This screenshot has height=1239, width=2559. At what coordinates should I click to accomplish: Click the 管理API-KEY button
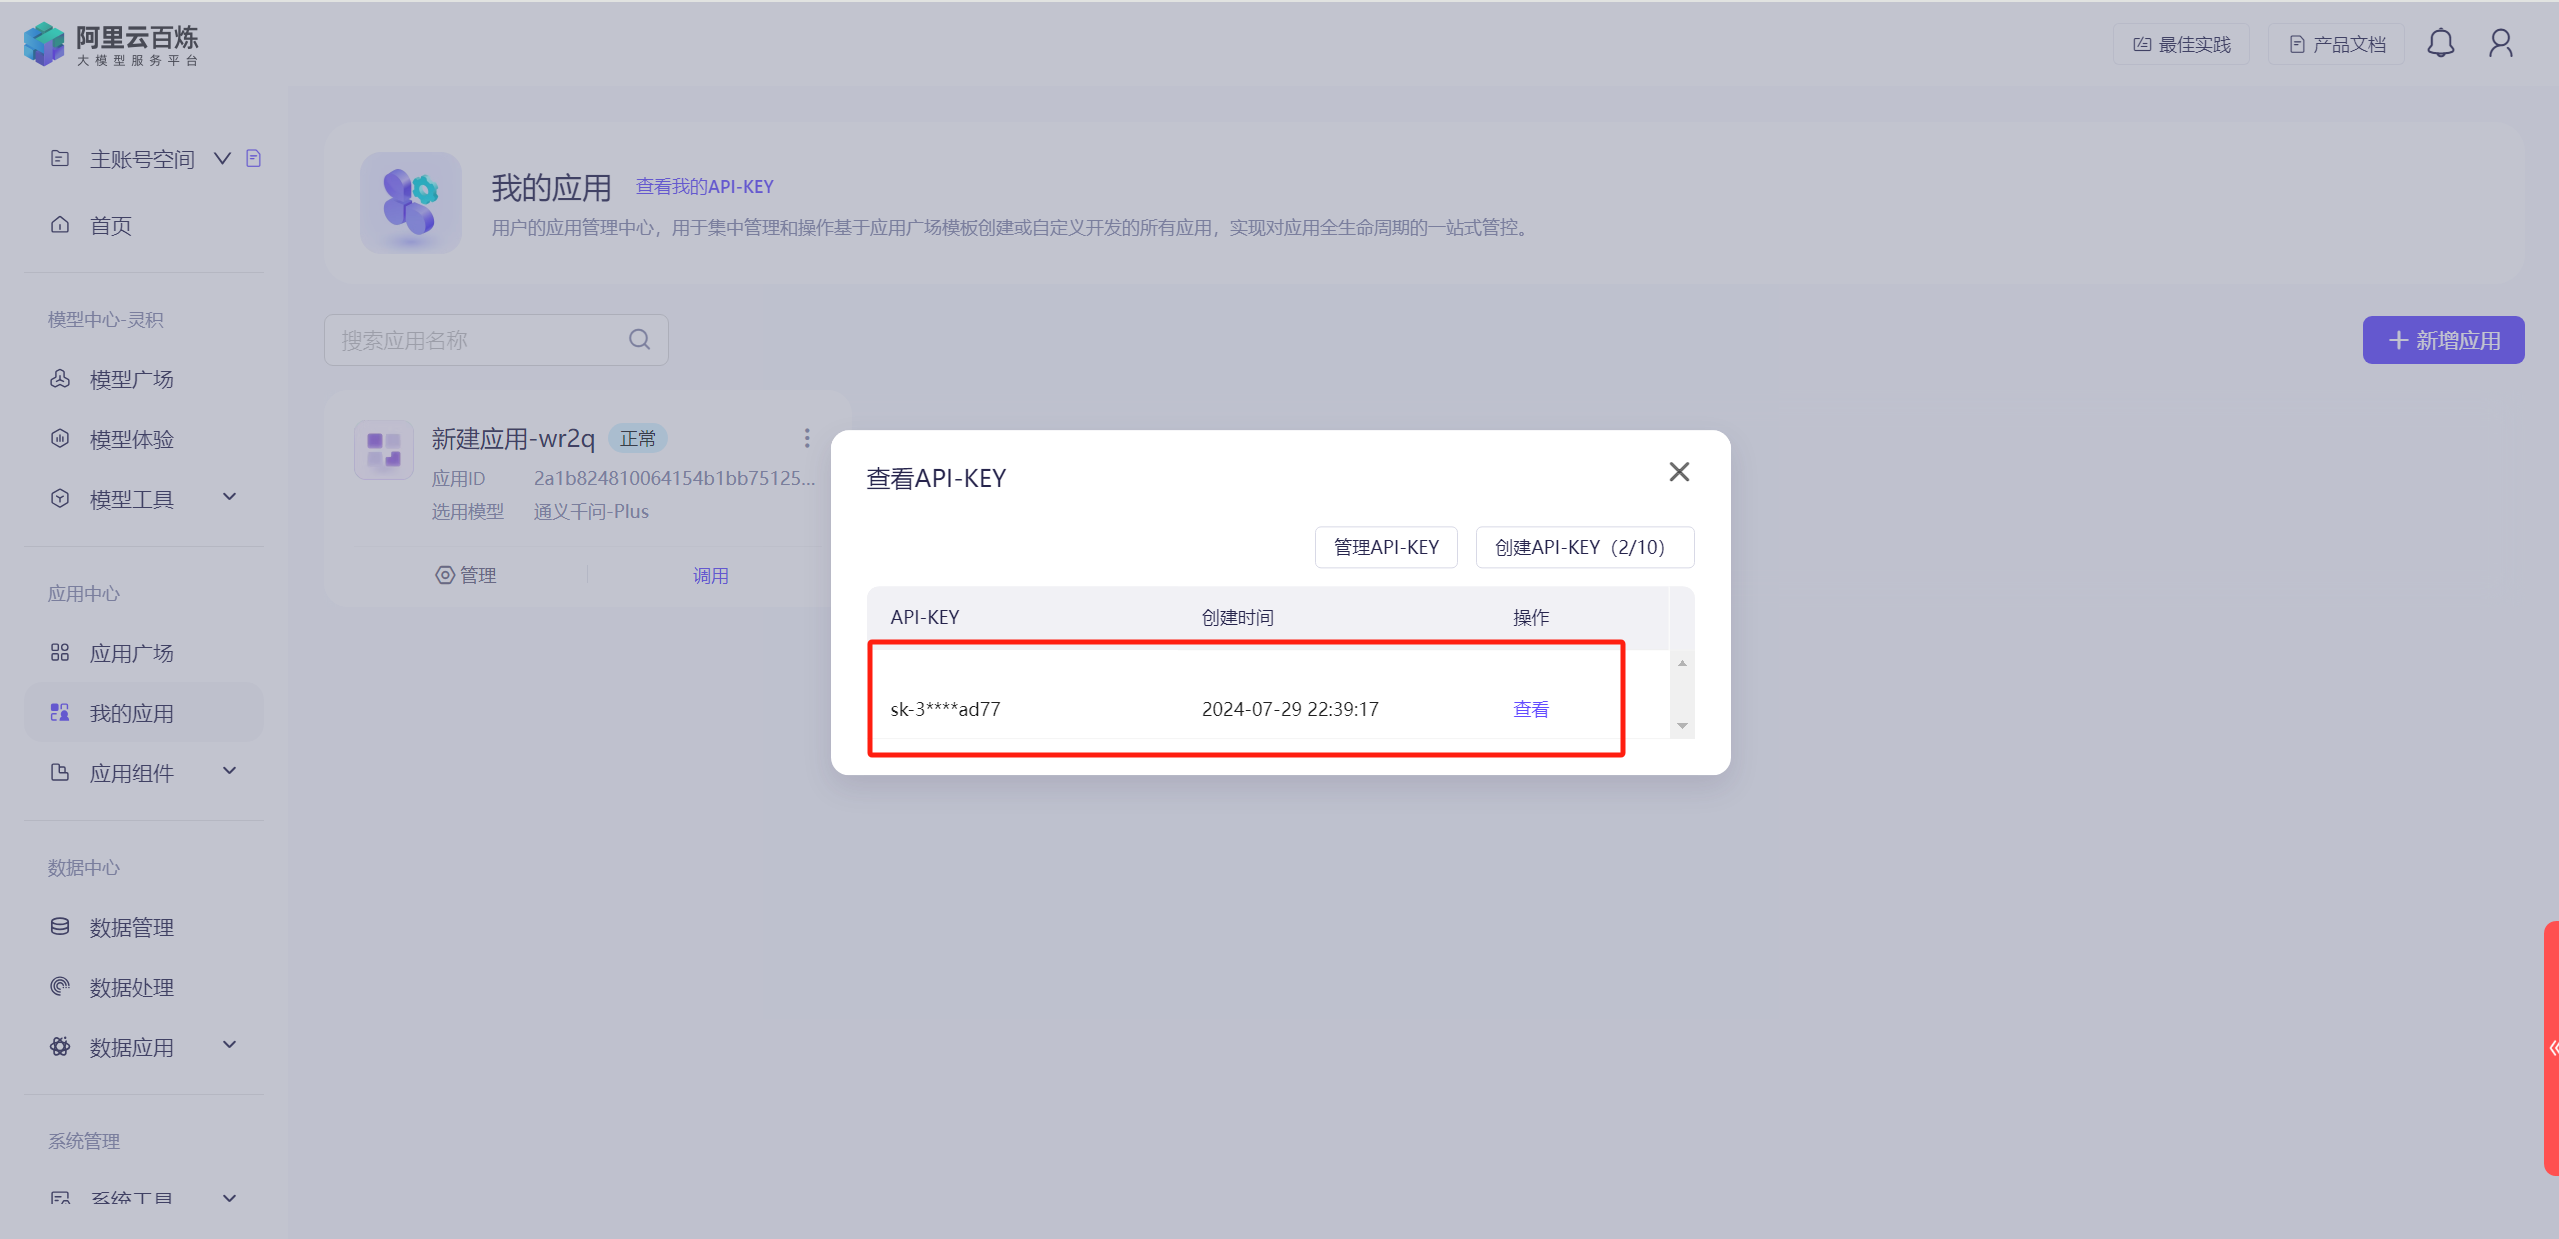tap(1386, 547)
